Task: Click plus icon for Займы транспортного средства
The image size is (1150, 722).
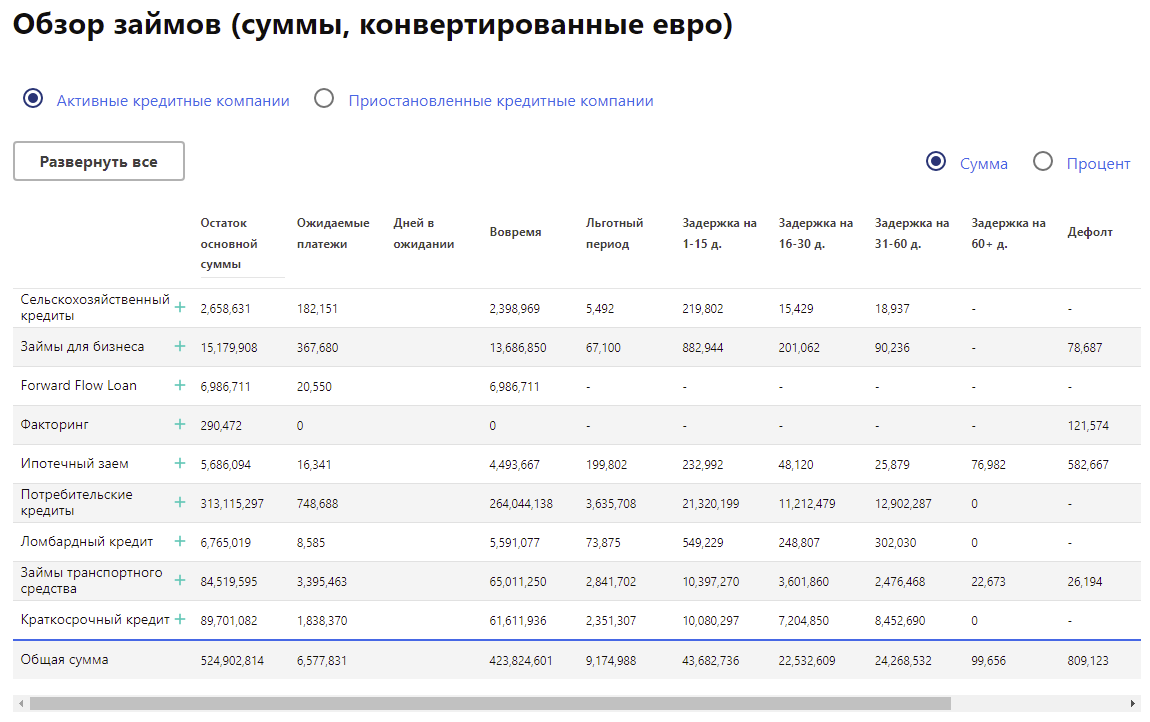Action: [180, 580]
